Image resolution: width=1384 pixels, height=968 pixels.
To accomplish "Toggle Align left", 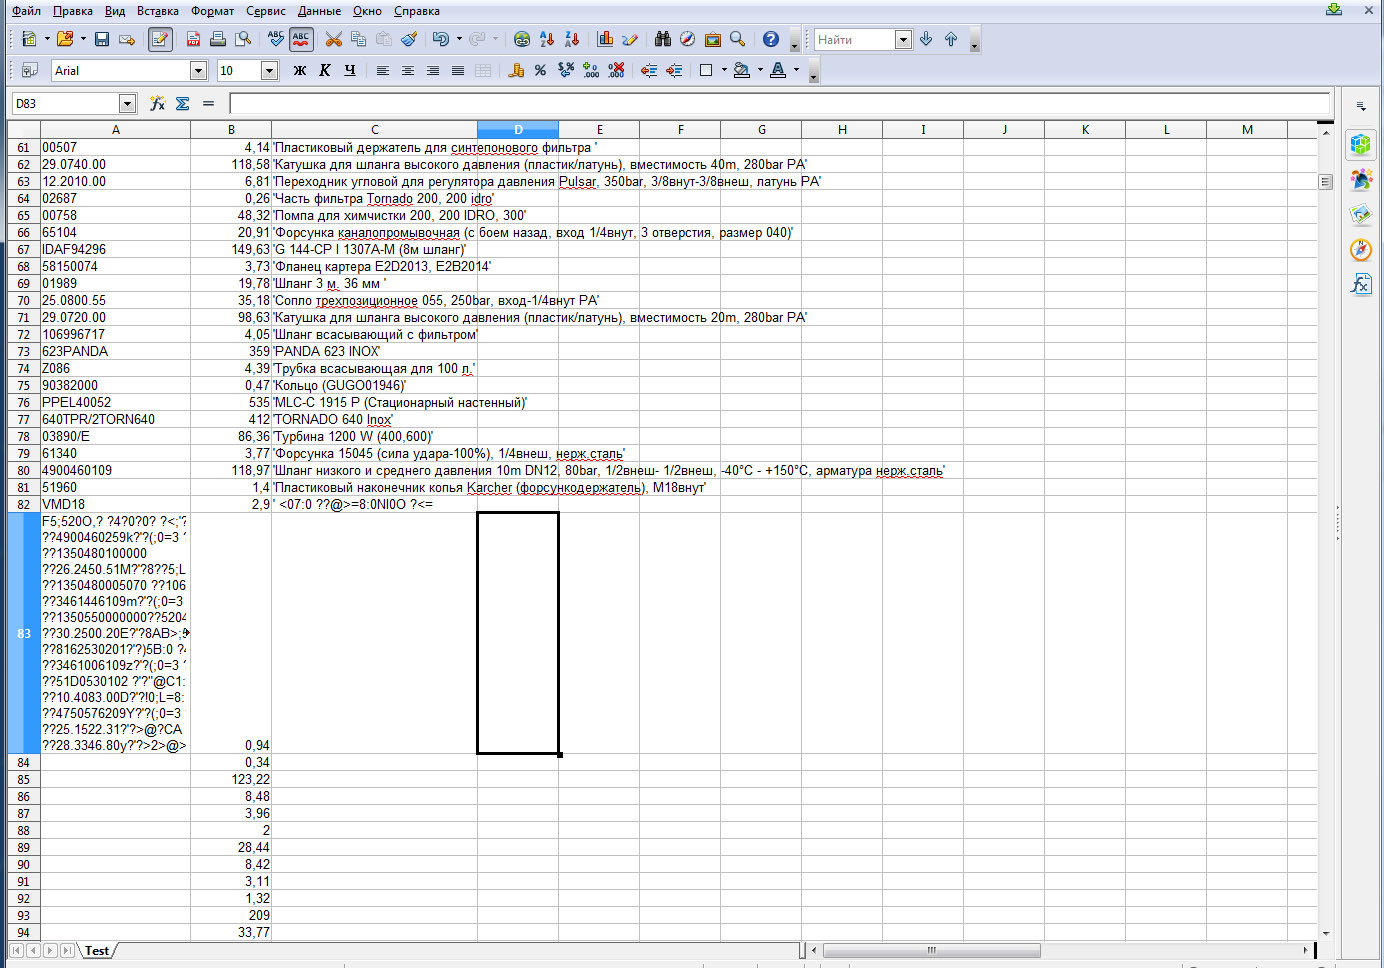I will point(383,70).
